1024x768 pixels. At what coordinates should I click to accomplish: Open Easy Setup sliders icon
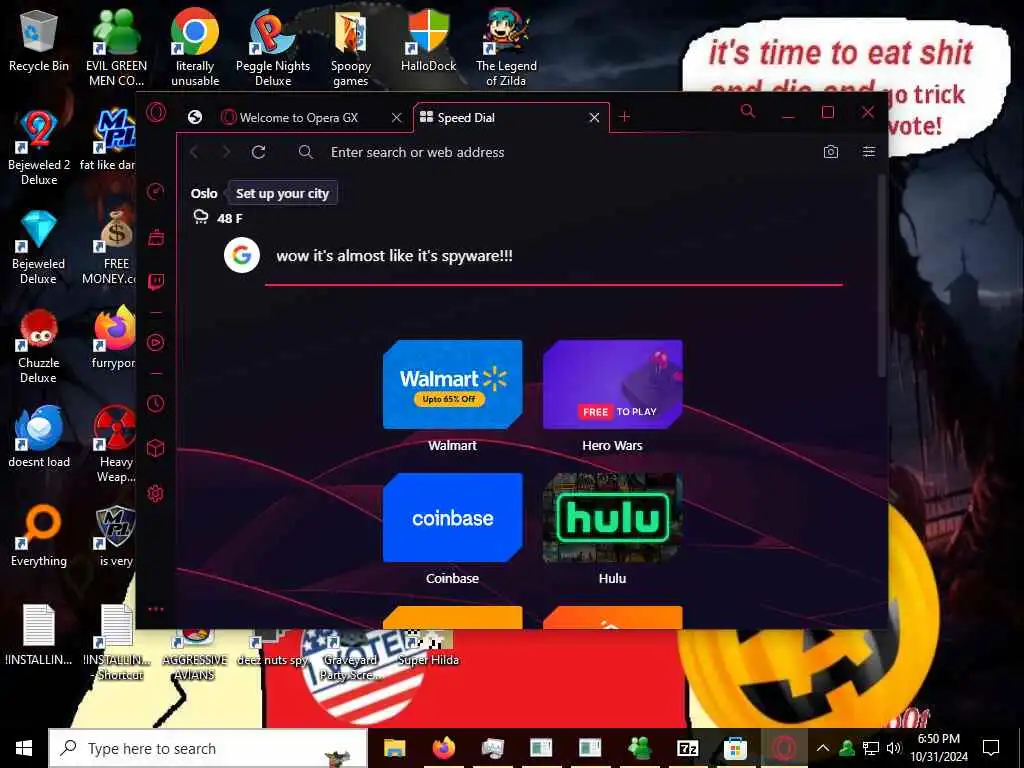[869, 152]
